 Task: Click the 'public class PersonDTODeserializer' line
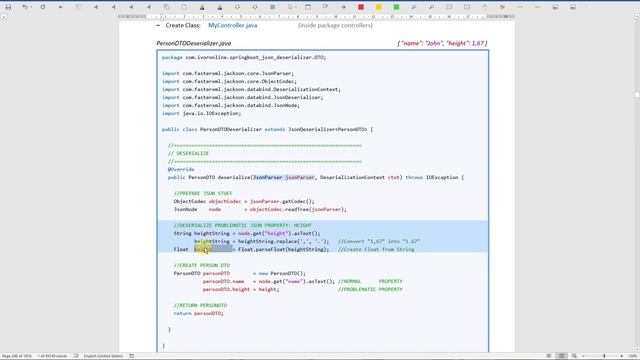pyautogui.click(x=267, y=129)
